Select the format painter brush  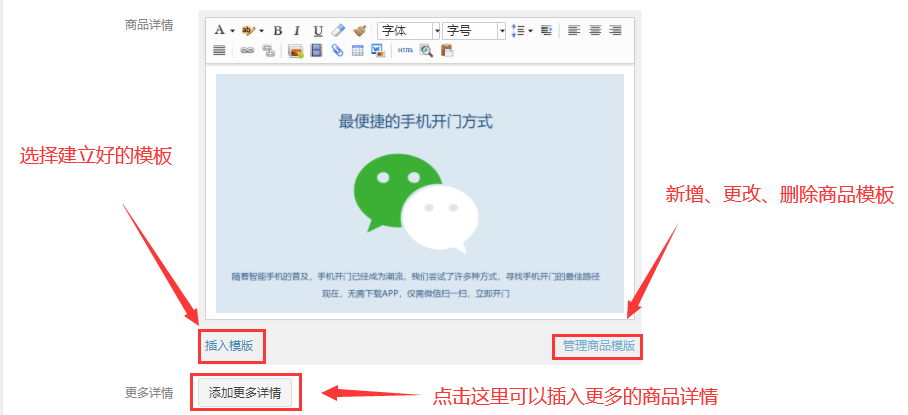coord(360,31)
